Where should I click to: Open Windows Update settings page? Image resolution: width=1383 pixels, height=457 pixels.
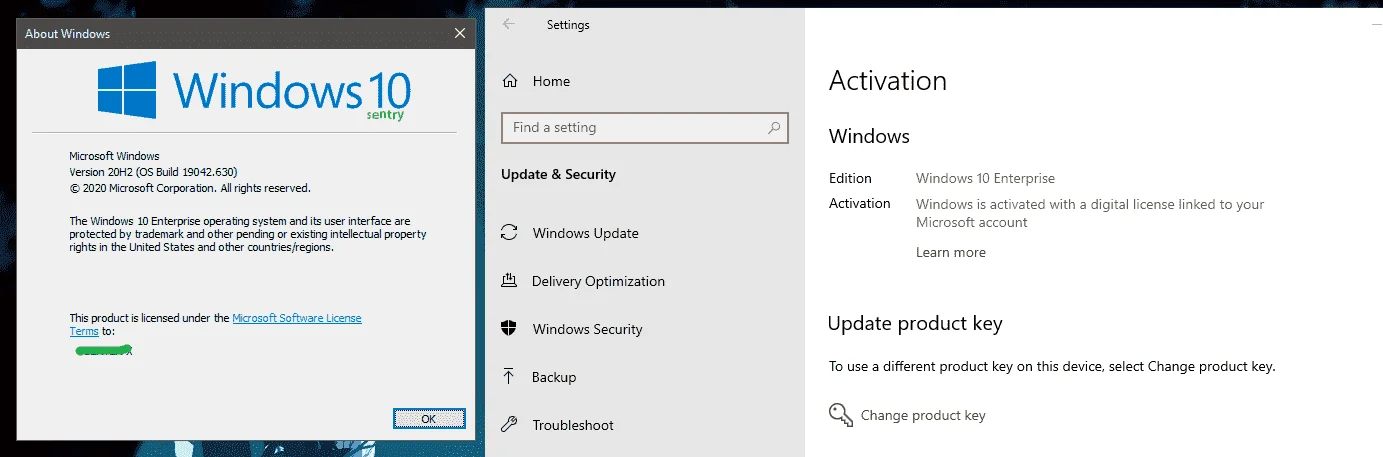(x=585, y=233)
